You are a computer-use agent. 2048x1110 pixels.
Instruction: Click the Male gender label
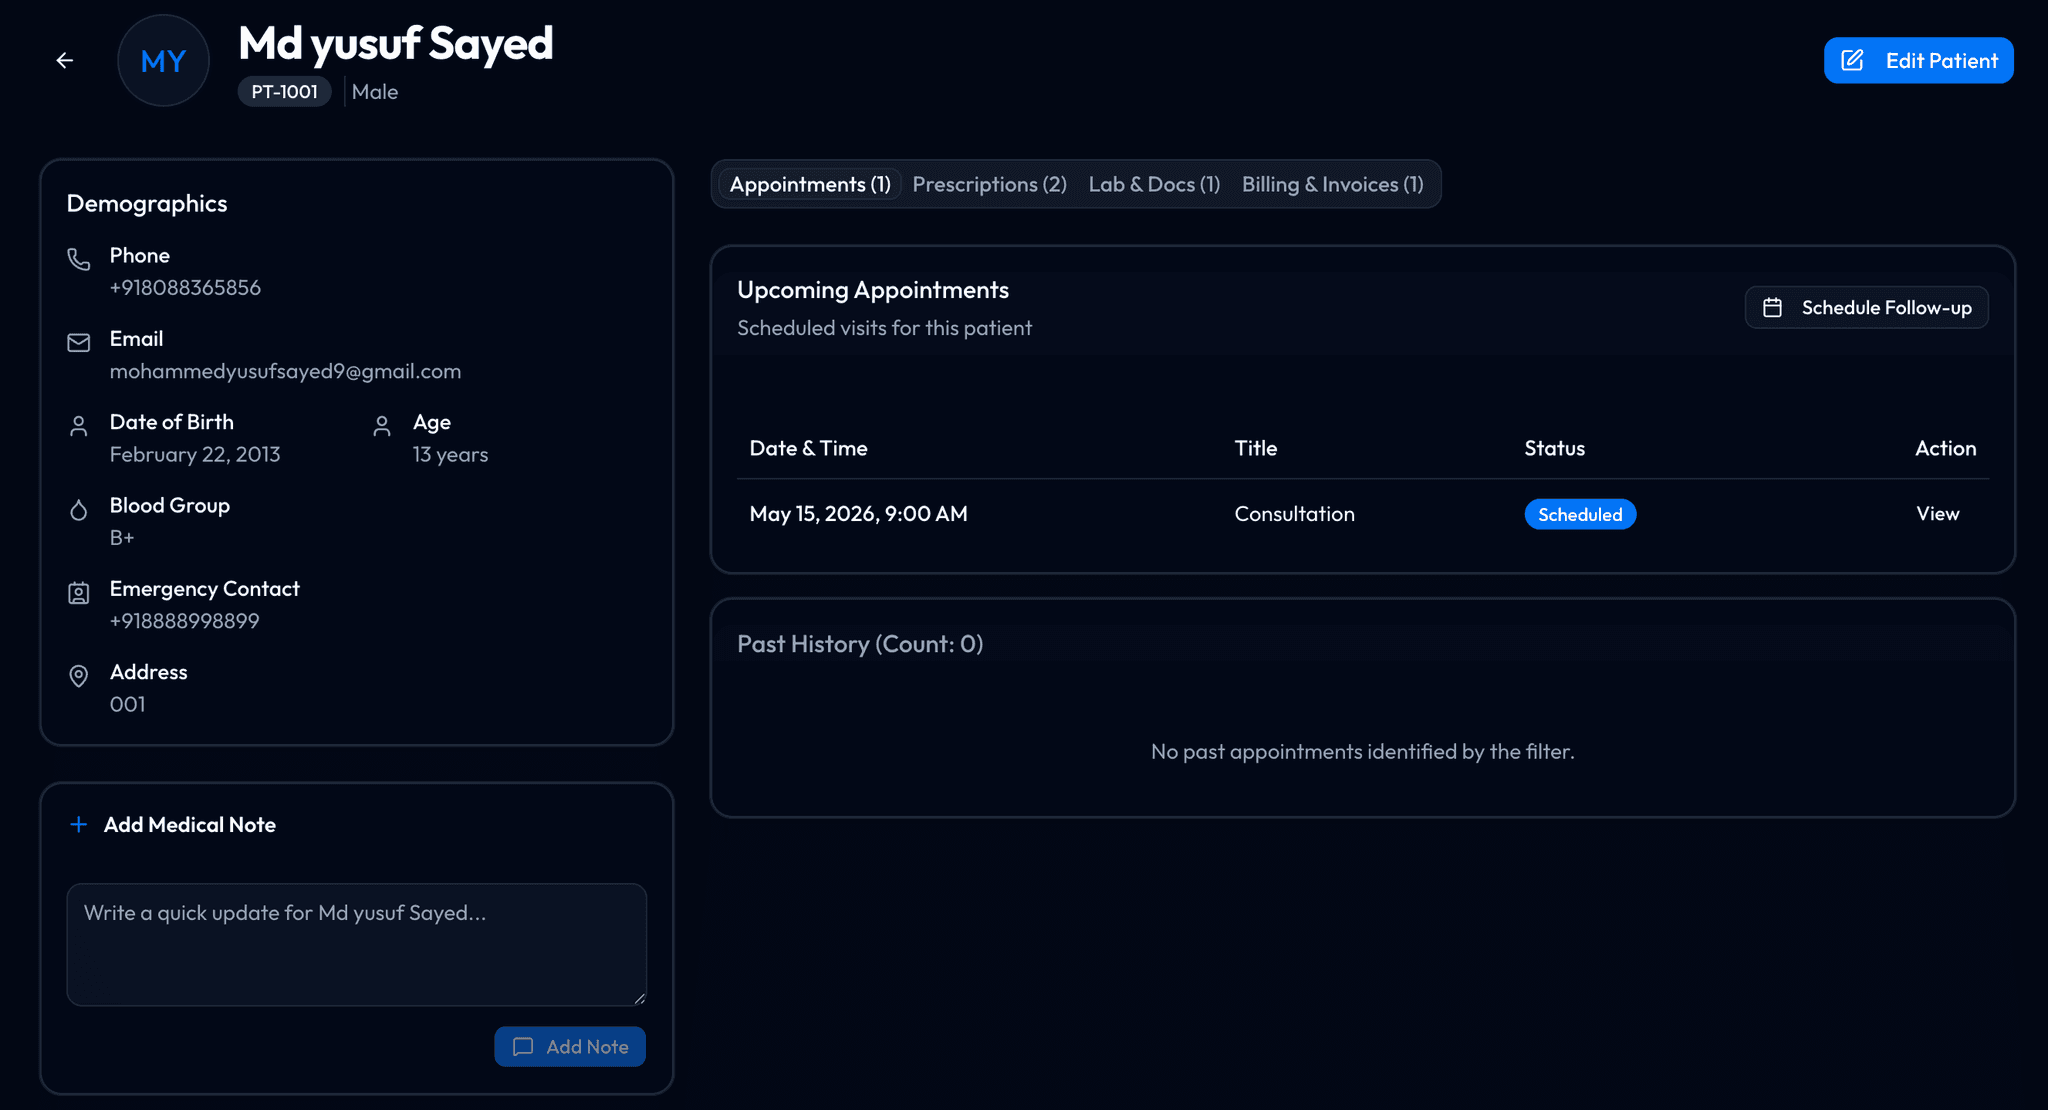pyautogui.click(x=375, y=92)
